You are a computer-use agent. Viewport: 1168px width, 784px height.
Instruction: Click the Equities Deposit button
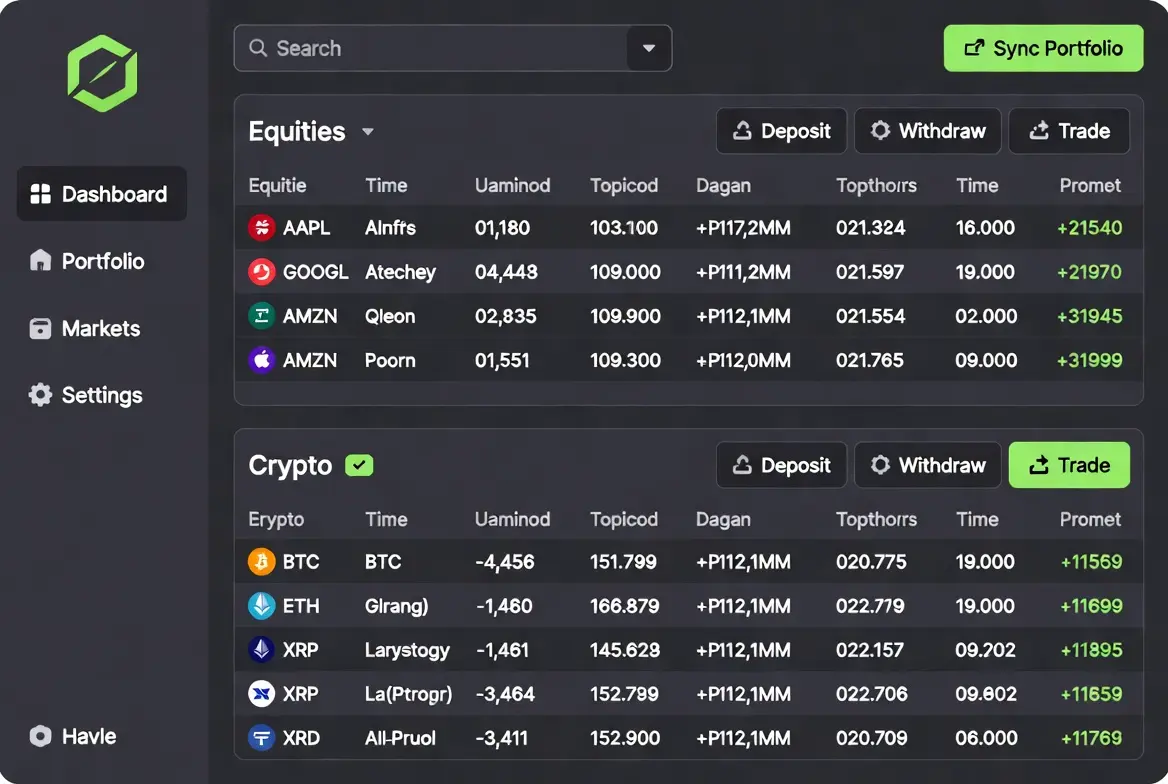781,131
